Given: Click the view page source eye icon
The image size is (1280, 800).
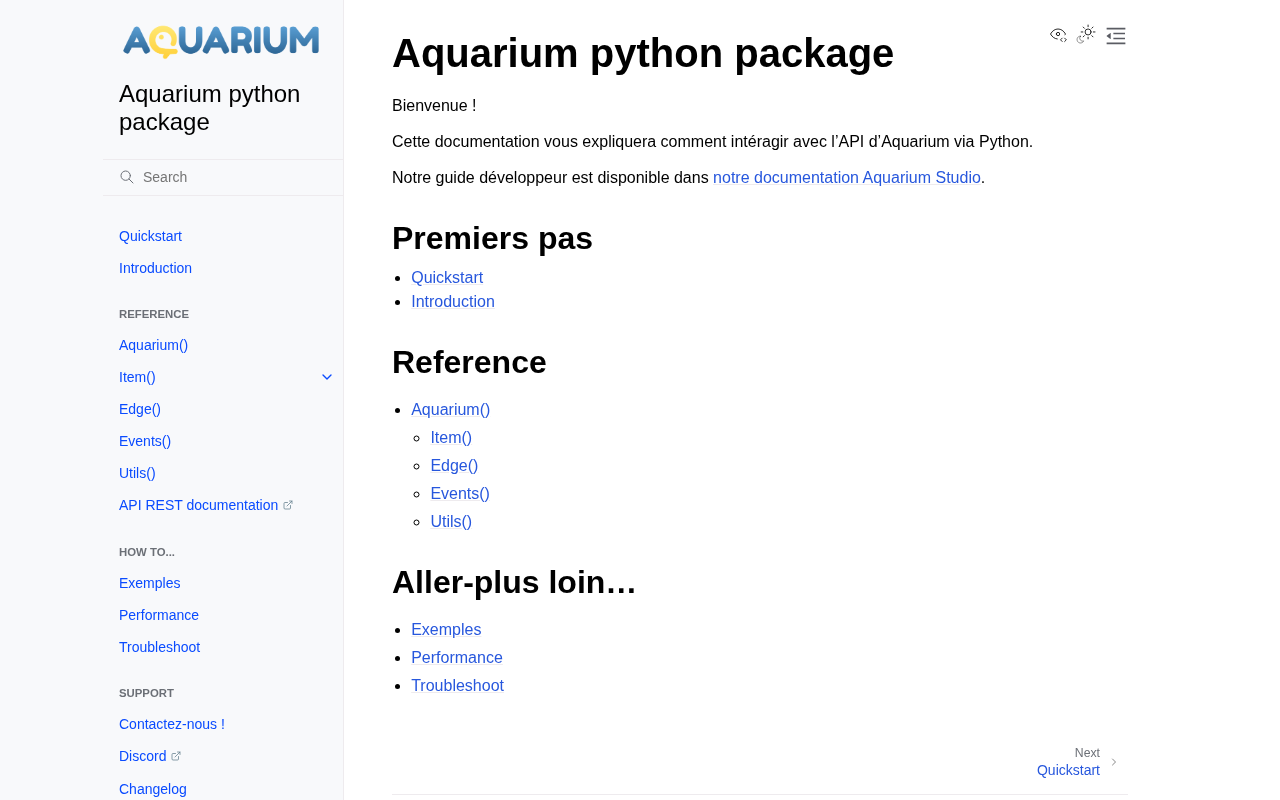Looking at the screenshot, I should click(x=1058, y=35).
